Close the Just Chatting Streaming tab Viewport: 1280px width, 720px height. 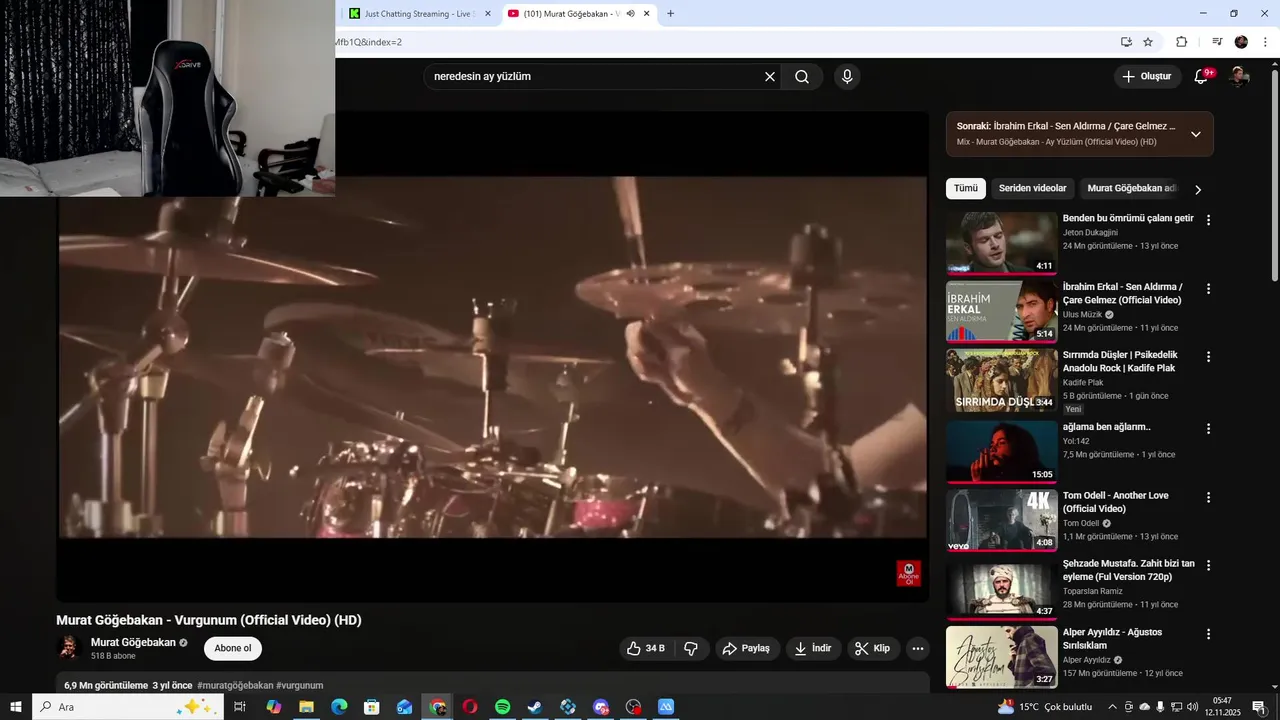coord(488,13)
